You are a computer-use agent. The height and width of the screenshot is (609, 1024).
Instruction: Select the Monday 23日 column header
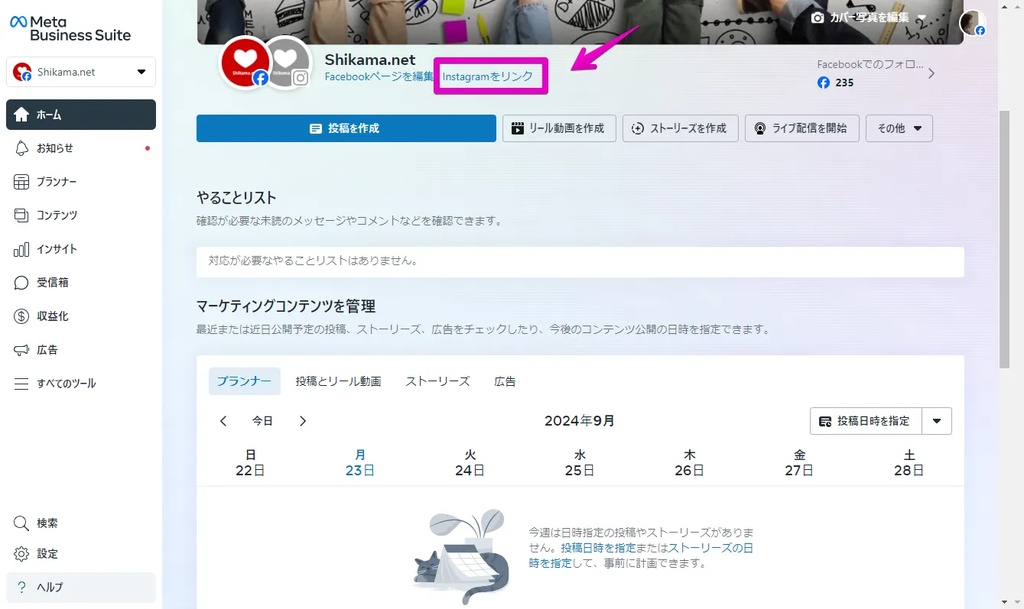point(360,463)
